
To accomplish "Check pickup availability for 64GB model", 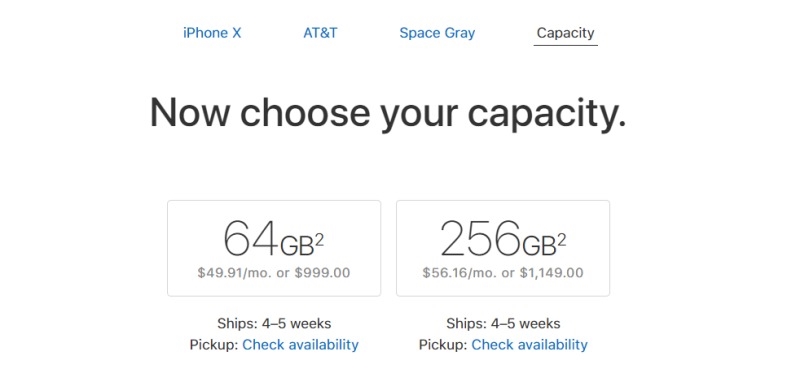I will [x=301, y=345].
